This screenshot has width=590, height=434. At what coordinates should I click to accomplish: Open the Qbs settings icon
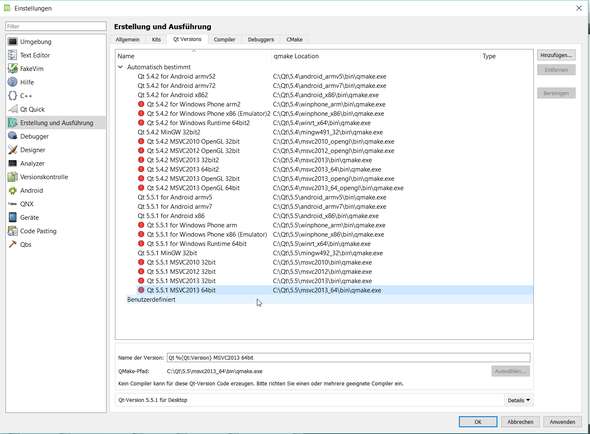(x=12, y=245)
